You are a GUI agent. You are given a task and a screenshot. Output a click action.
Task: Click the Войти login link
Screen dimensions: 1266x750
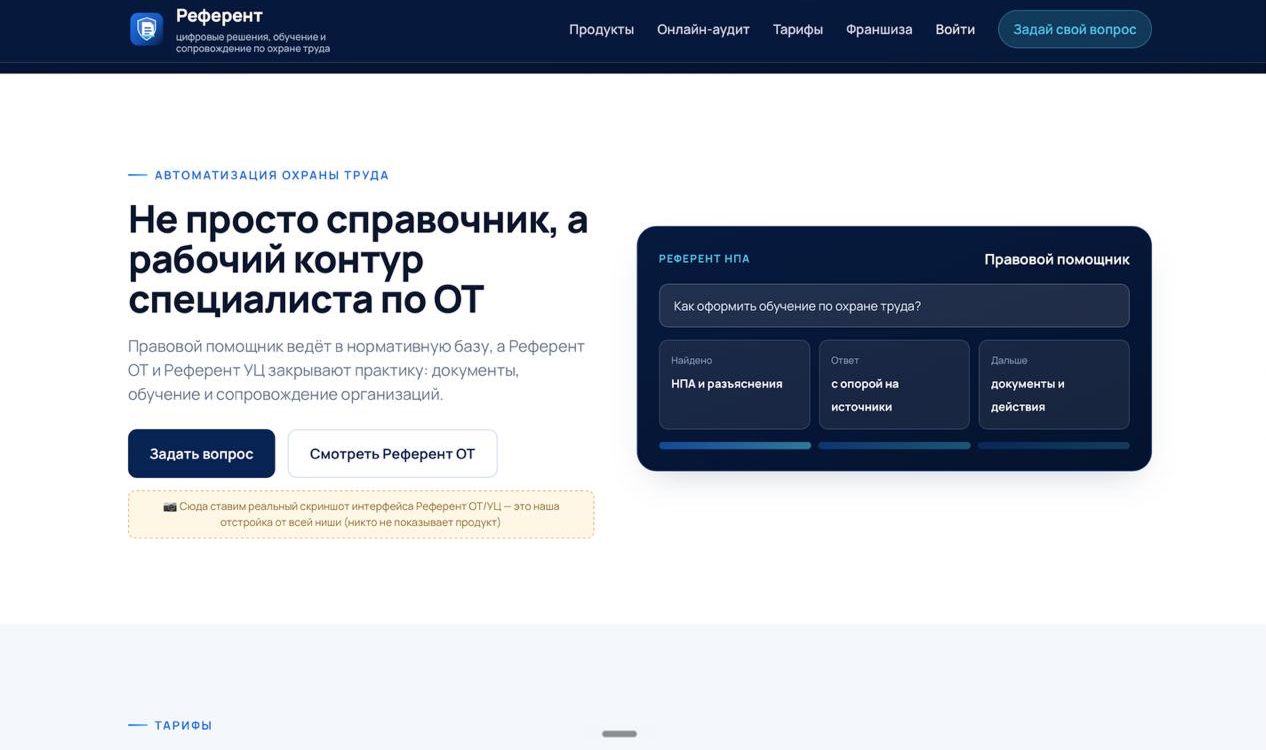(955, 29)
